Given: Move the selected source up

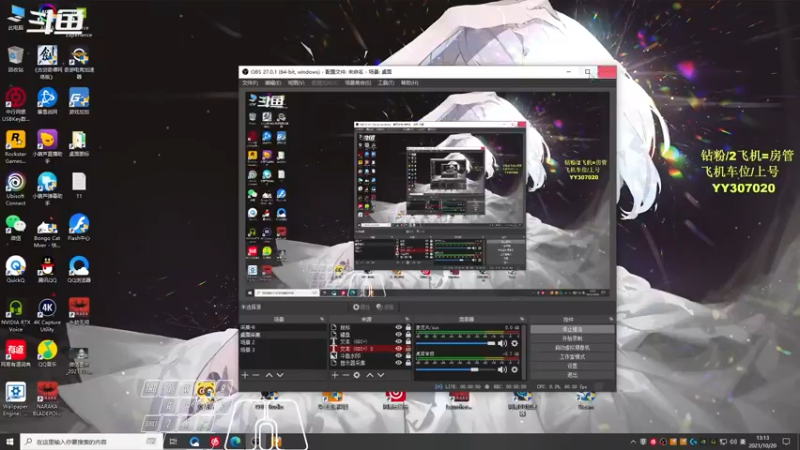Looking at the screenshot, I should point(370,375).
